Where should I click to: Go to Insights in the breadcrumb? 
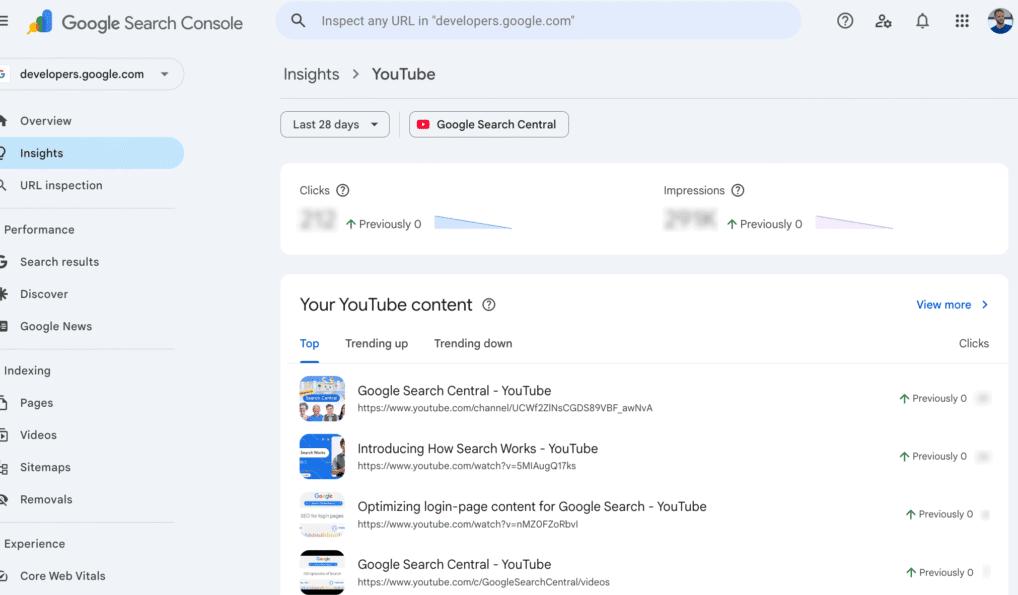[311, 74]
